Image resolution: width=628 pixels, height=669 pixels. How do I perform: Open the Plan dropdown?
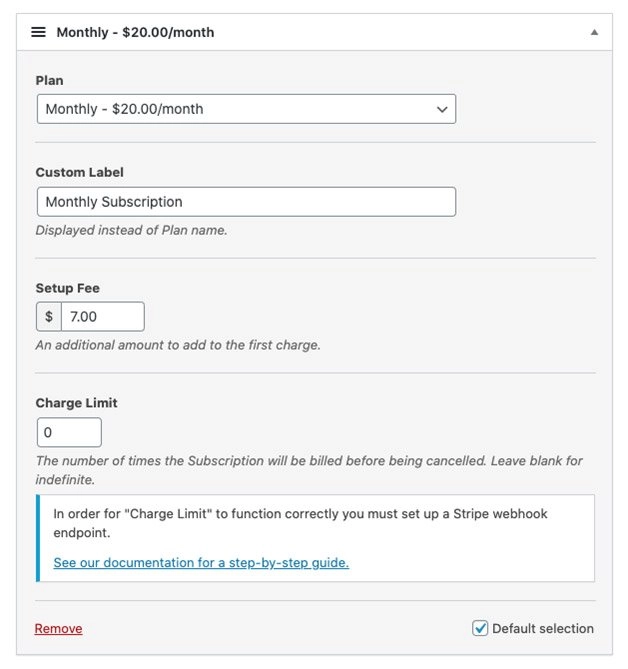click(245, 109)
